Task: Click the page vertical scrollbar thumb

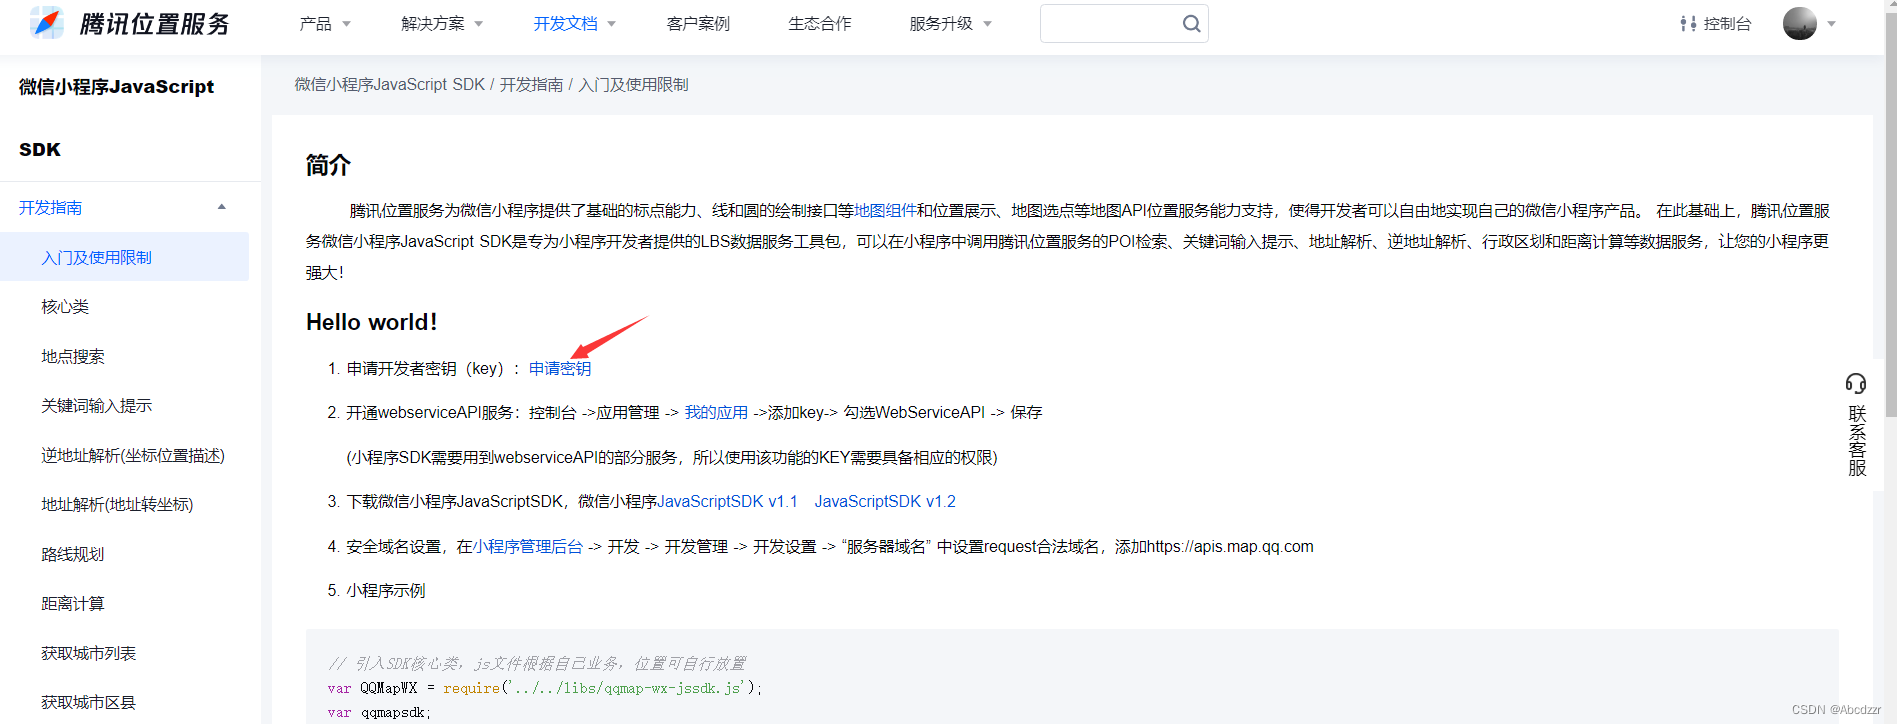Action: (1890, 215)
